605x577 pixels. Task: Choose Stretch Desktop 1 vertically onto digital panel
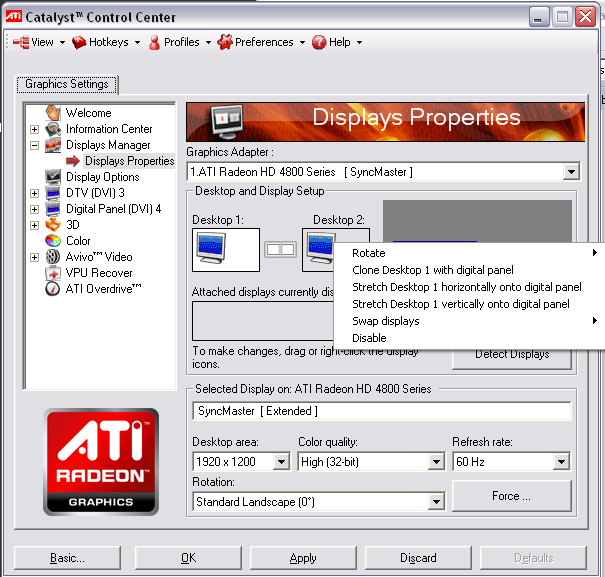tap(469, 304)
